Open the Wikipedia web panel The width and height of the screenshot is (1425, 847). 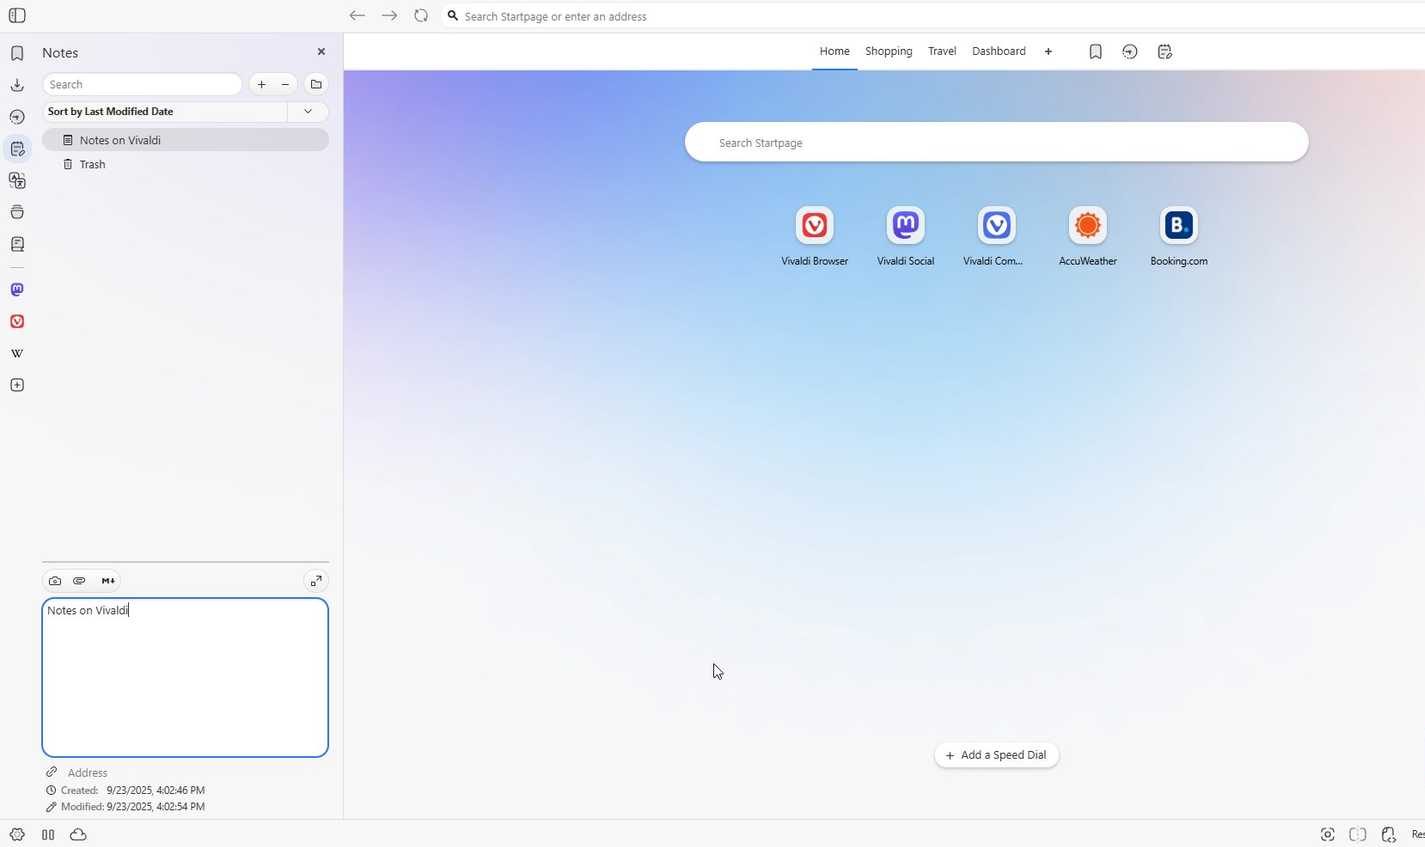click(16, 352)
